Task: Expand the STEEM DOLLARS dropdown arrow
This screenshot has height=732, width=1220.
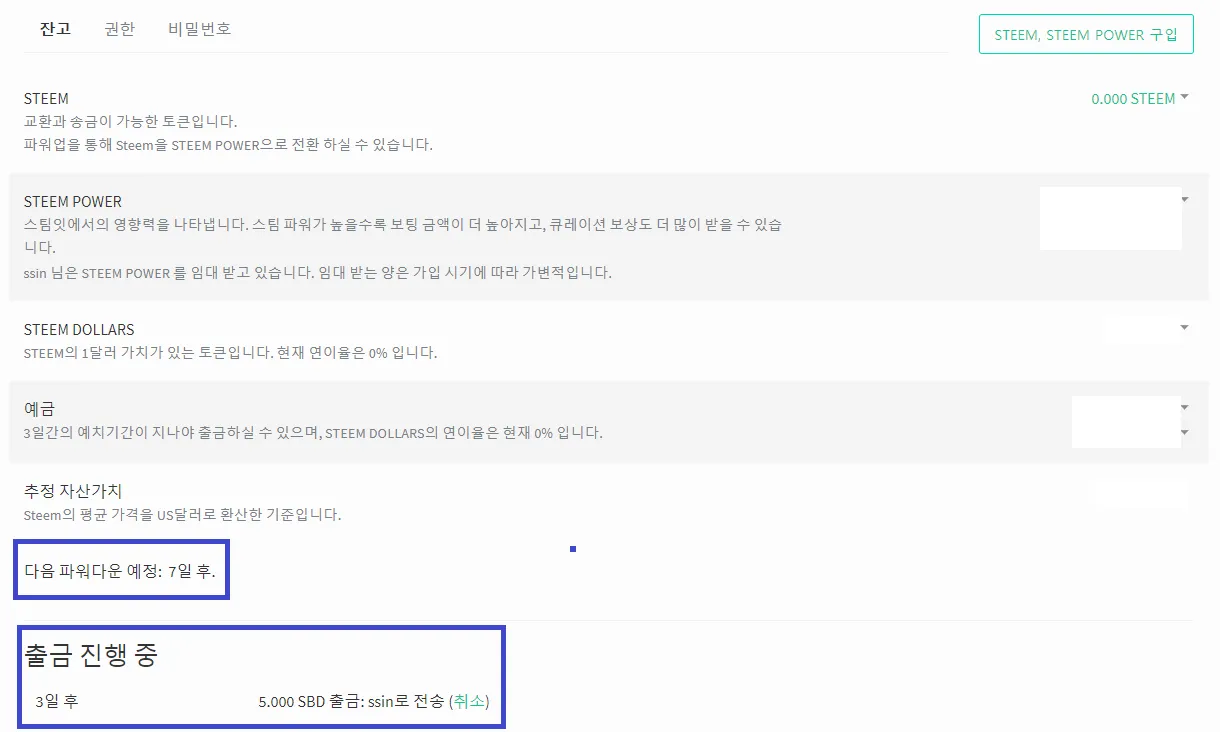Action: click(1185, 328)
